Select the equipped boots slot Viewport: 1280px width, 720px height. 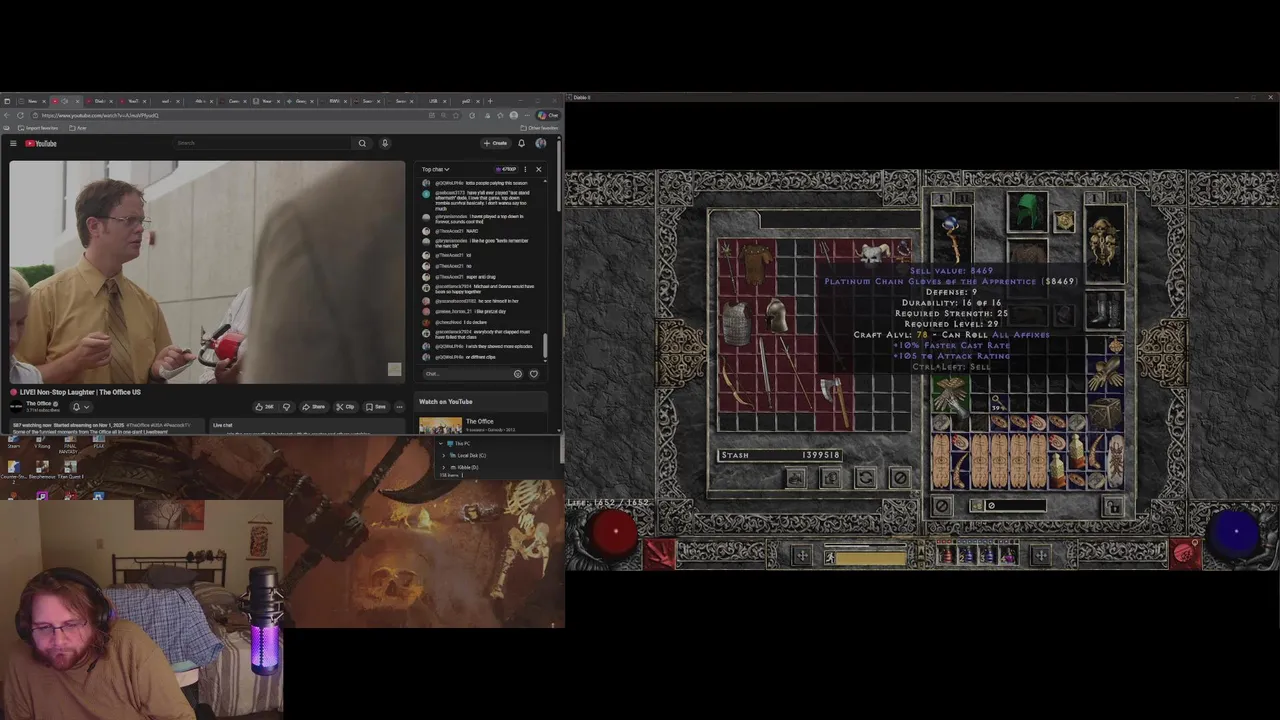click(x=1104, y=309)
